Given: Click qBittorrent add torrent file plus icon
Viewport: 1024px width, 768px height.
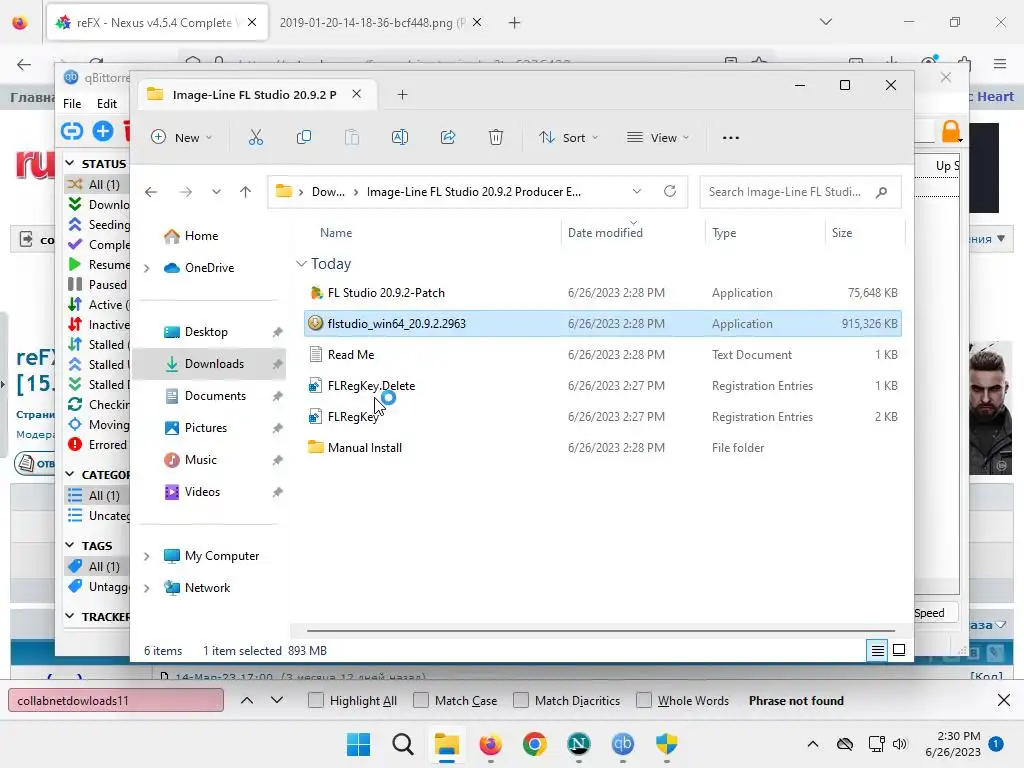Looking at the screenshot, I should coord(103,131).
